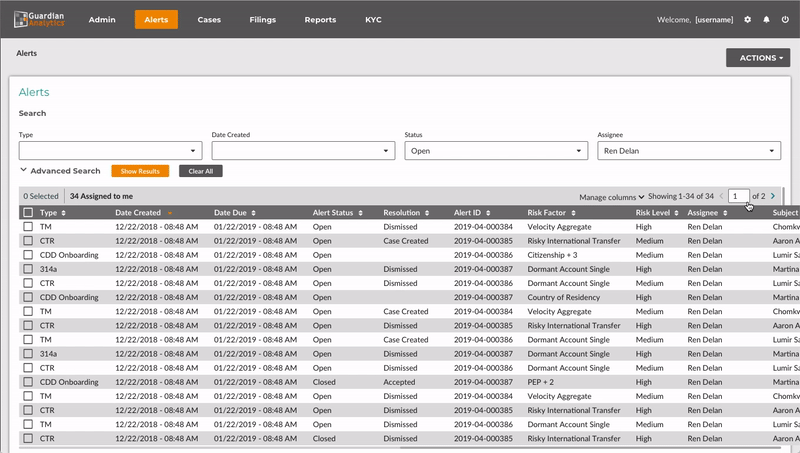Go to the Cases tab
The image size is (800, 453).
click(209, 19)
